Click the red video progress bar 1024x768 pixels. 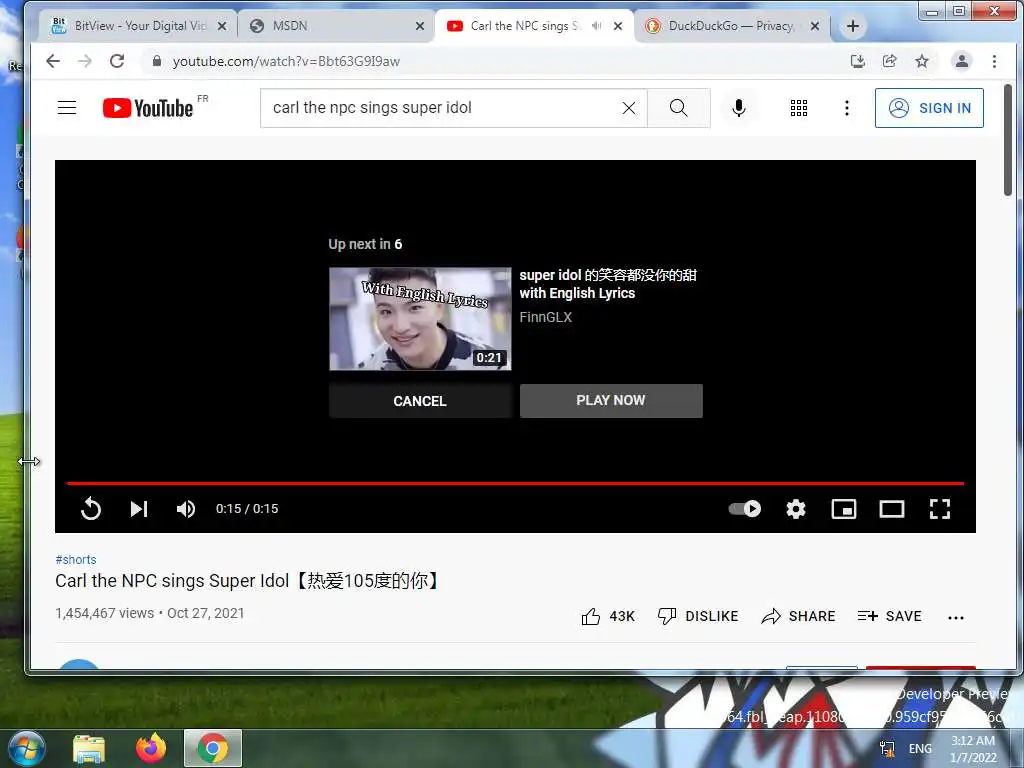point(515,483)
